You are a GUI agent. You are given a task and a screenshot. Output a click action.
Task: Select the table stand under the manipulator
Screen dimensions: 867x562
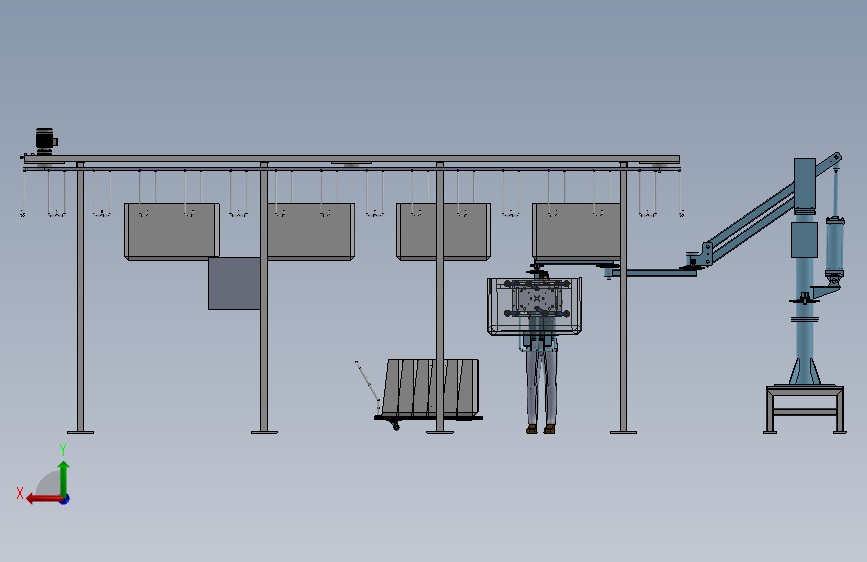pyautogui.click(x=805, y=409)
